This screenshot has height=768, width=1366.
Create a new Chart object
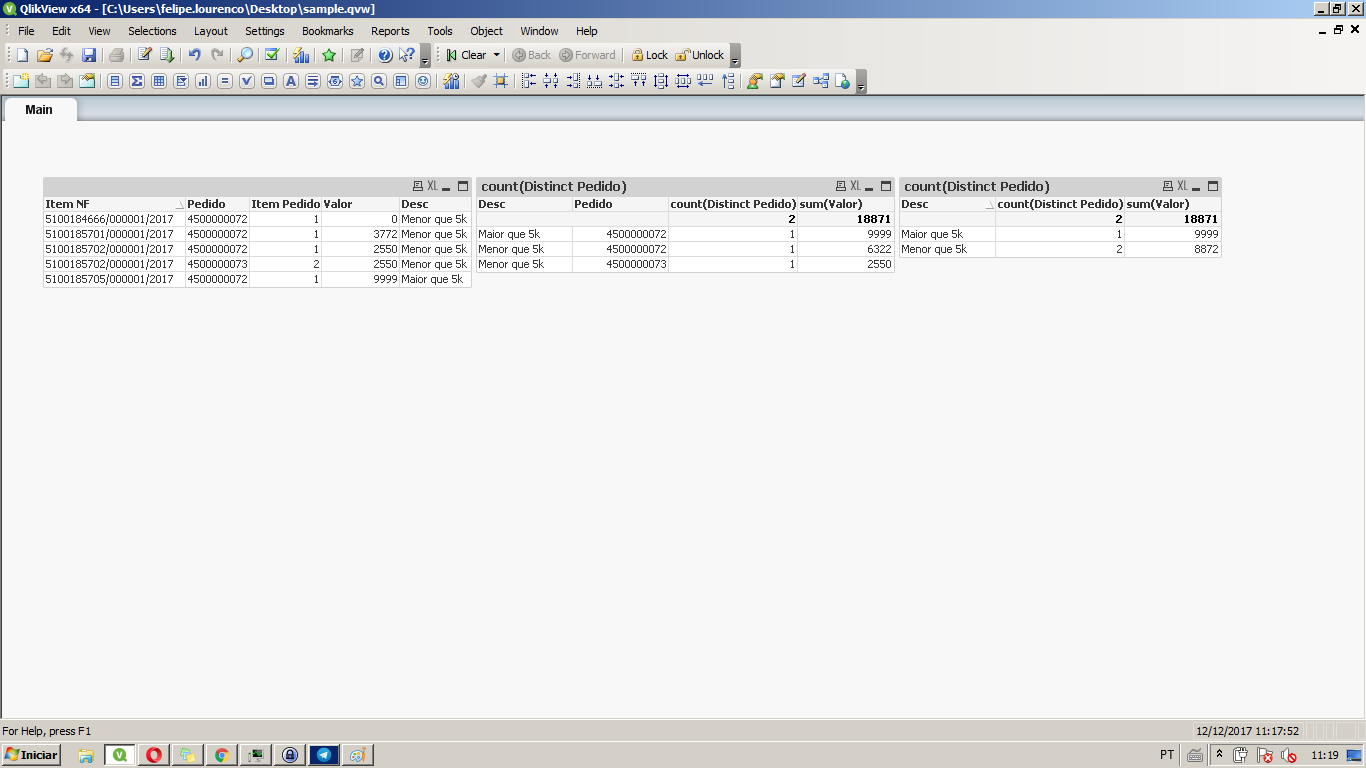tap(203, 81)
